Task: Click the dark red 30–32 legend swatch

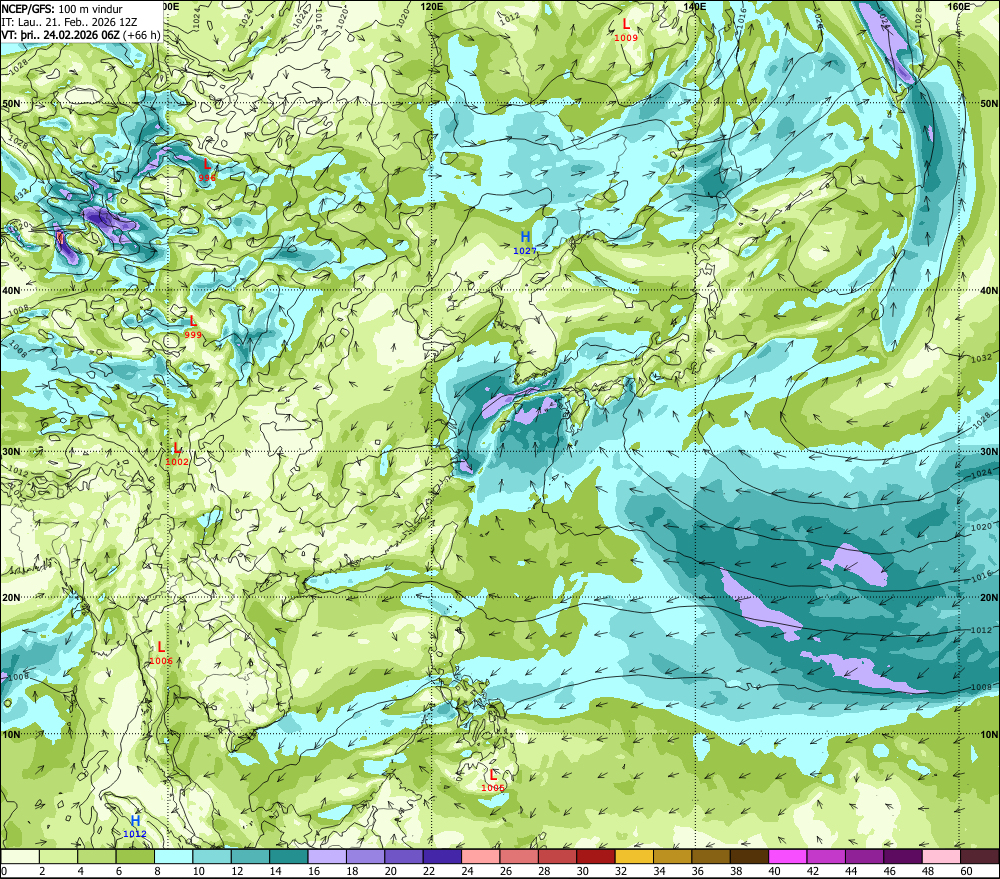Action: point(596,856)
